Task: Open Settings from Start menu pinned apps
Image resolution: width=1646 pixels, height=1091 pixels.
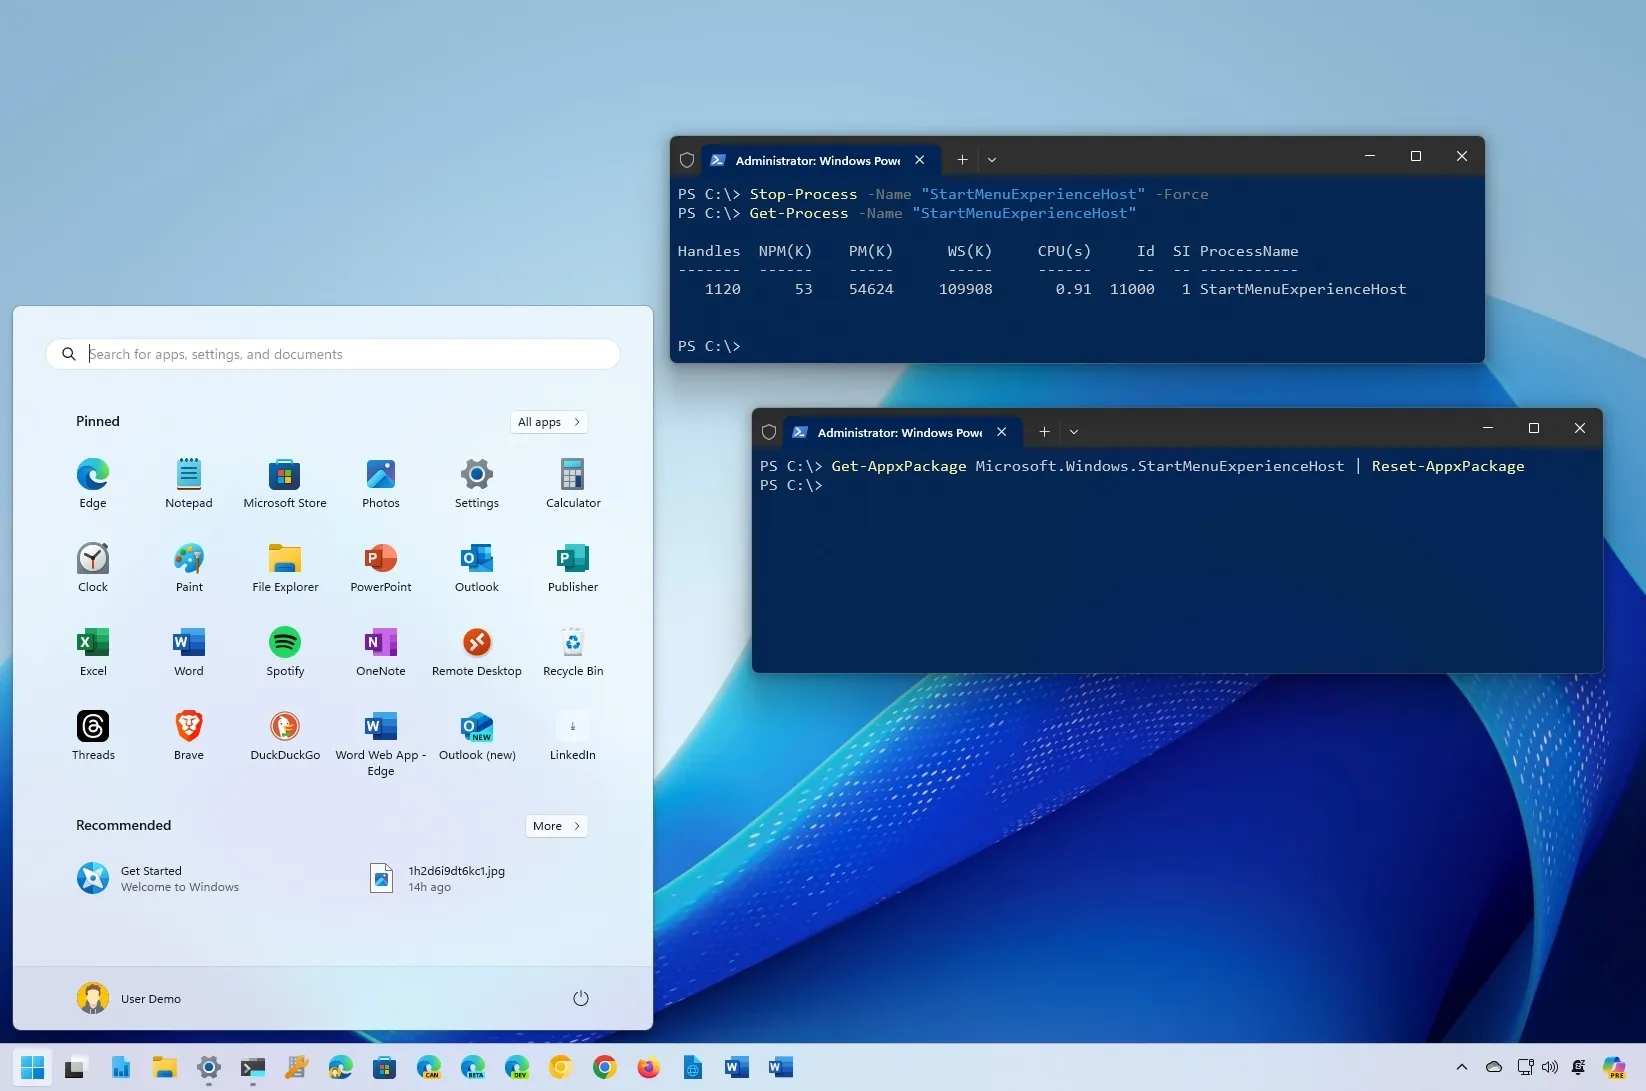Action: 477,483
